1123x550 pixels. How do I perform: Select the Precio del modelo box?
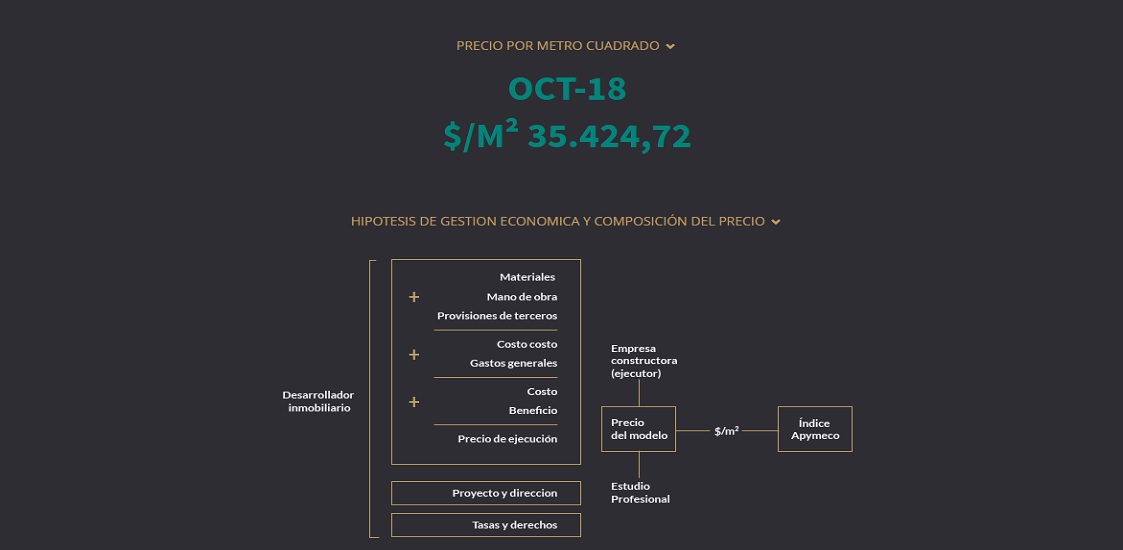[638, 429]
